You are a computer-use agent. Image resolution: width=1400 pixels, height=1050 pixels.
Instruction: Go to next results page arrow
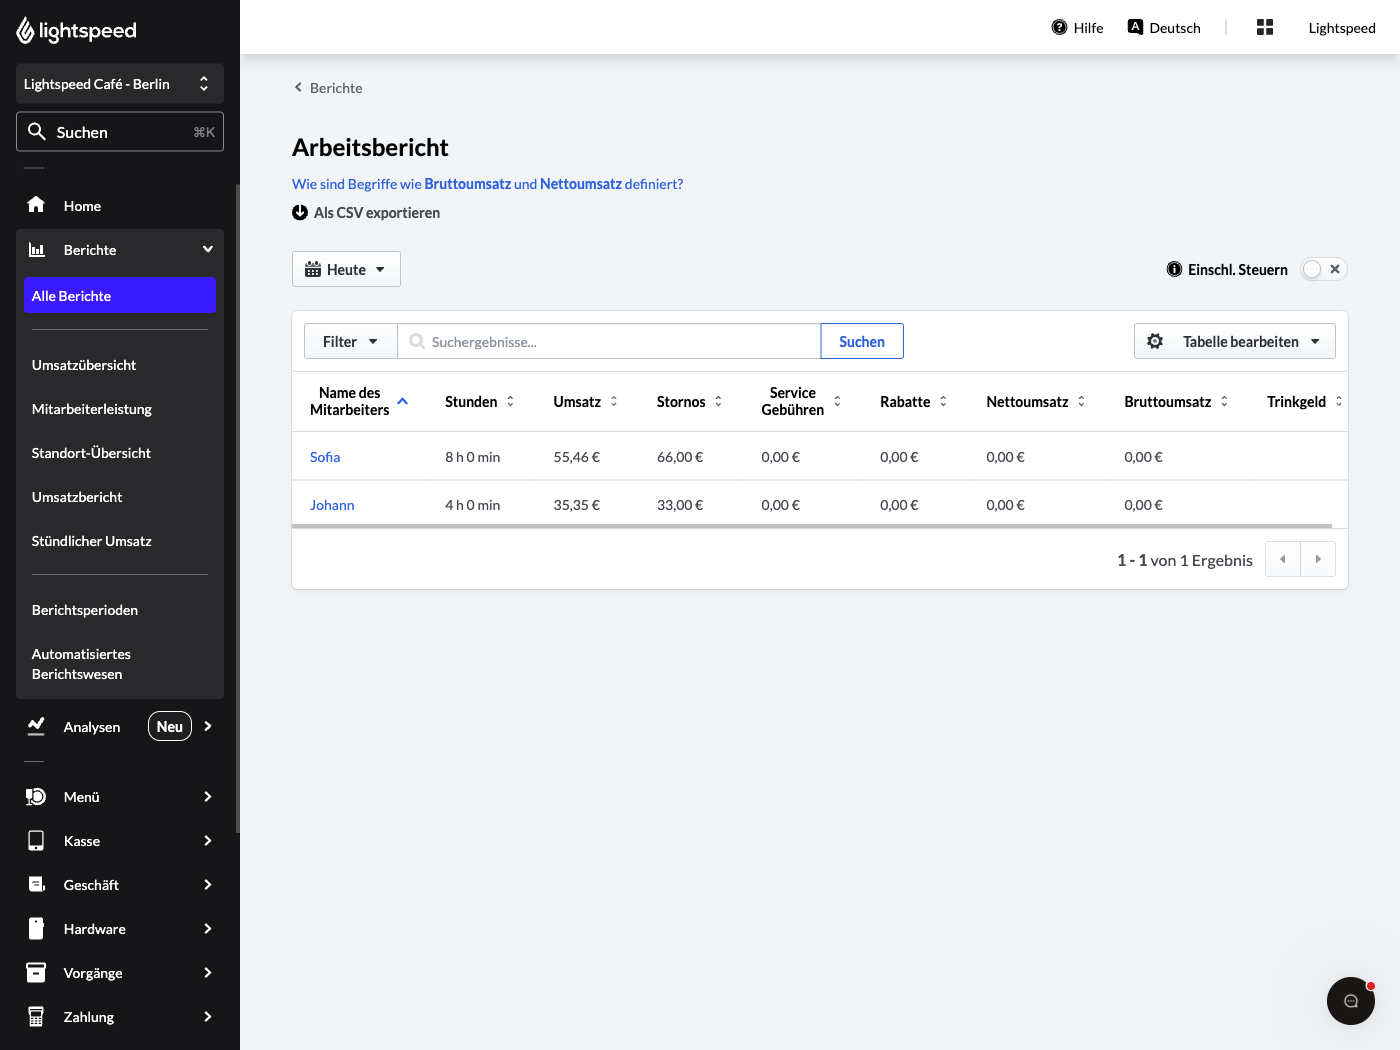tap(1318, 559)
